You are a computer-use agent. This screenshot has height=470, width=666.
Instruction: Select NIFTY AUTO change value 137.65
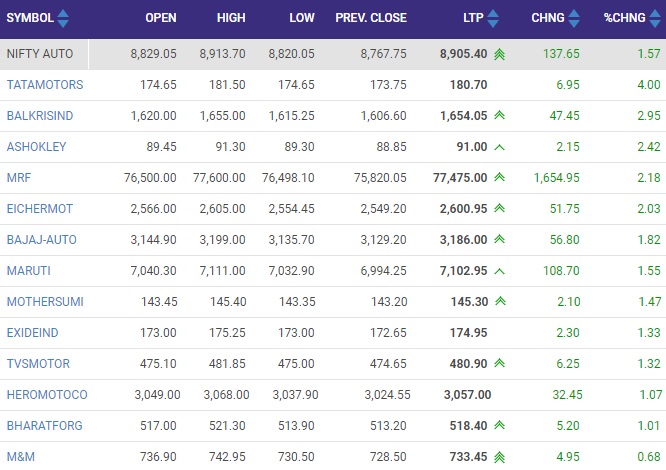click(x=561, y=53)
